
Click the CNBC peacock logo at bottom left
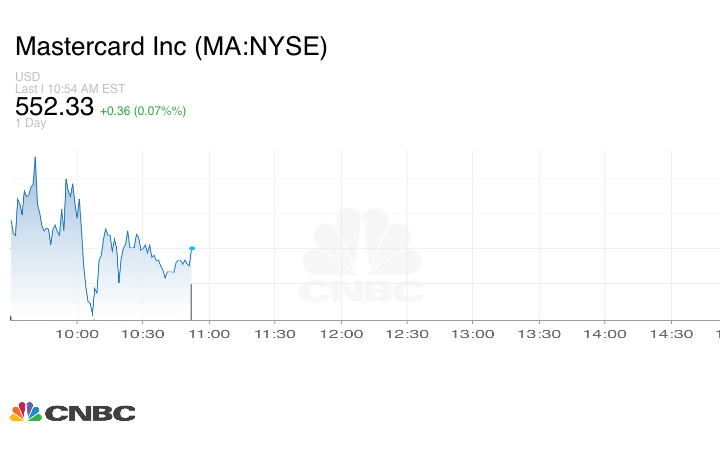pyautogui.click(x=72, y=412)
